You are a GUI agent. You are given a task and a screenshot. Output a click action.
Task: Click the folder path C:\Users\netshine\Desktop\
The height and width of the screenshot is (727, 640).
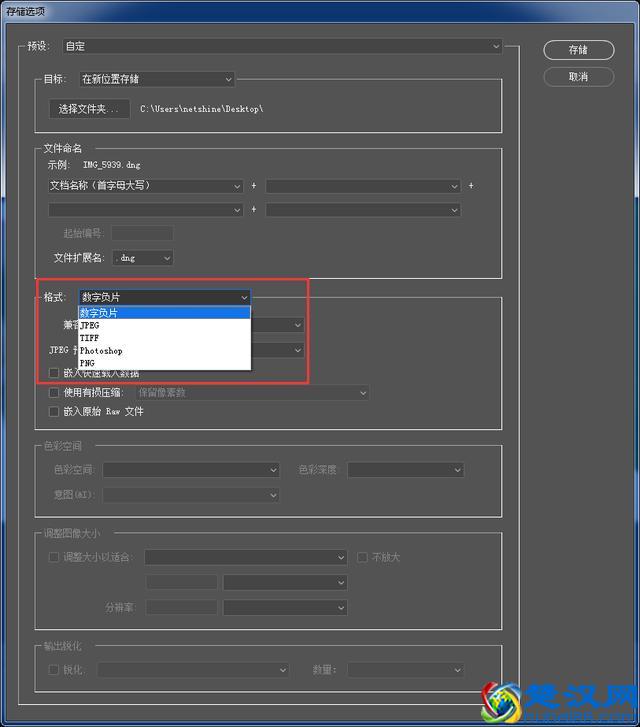(x=202, y=109)
